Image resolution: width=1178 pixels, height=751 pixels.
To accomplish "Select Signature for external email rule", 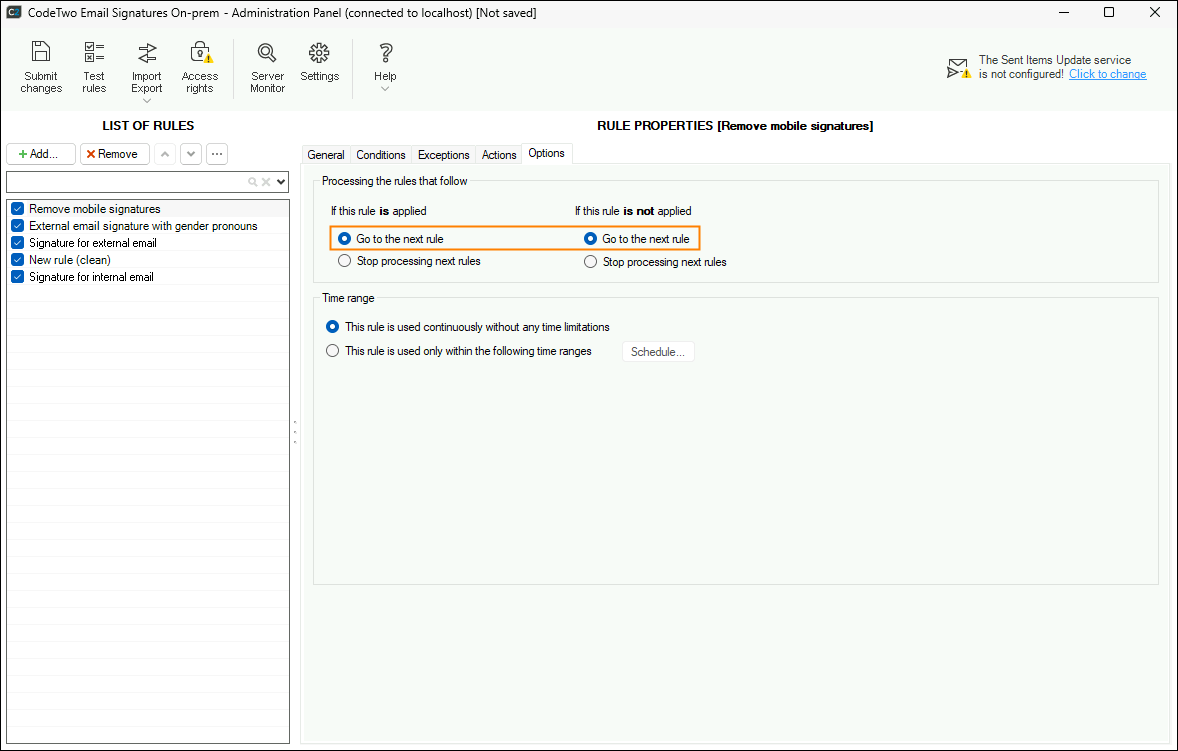I will click(x=93, y=243).
